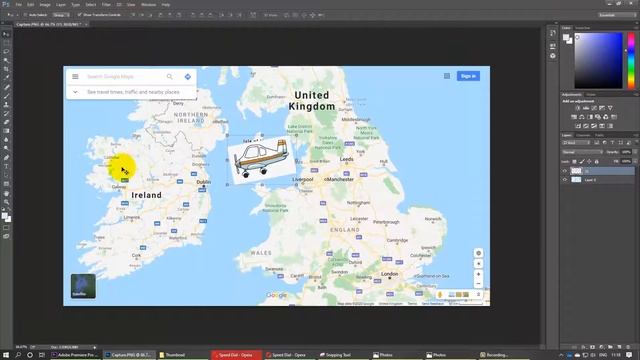This screenshot has height=360, width=640.
Task: Select the Gradient tool
Action: (x=6, y=131)
